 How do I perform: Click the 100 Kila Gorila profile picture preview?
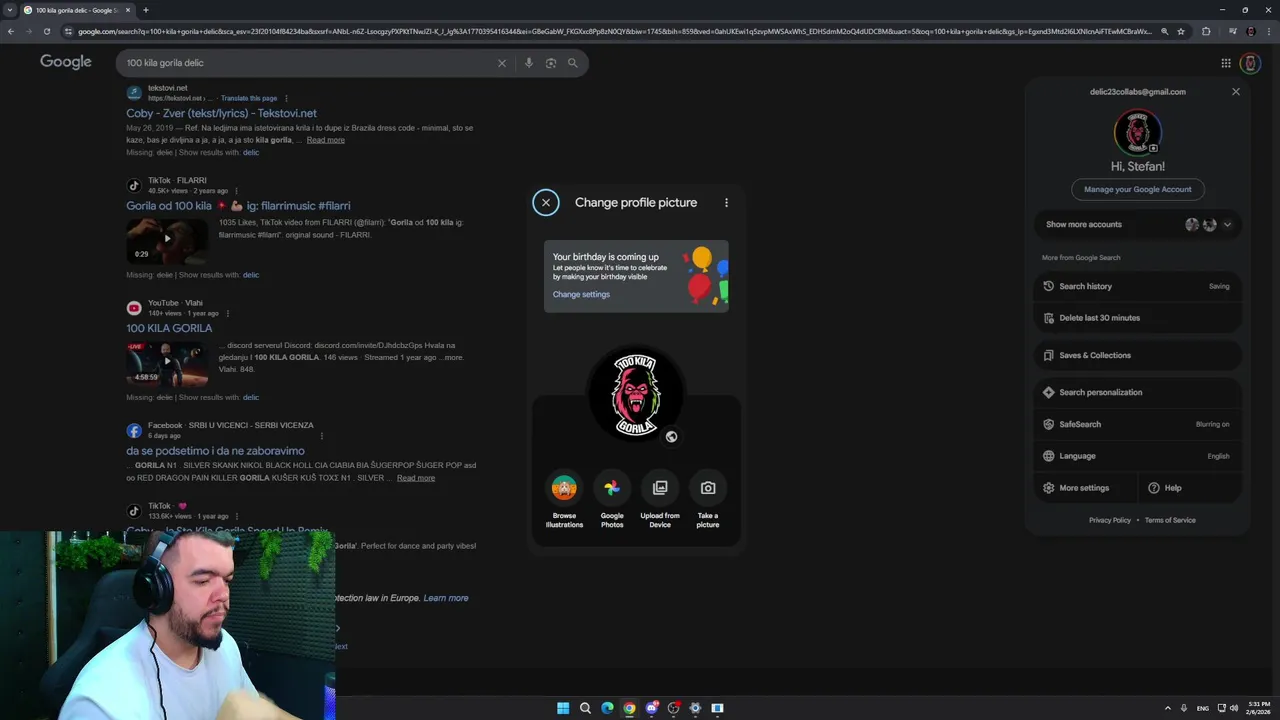(636, 394)
